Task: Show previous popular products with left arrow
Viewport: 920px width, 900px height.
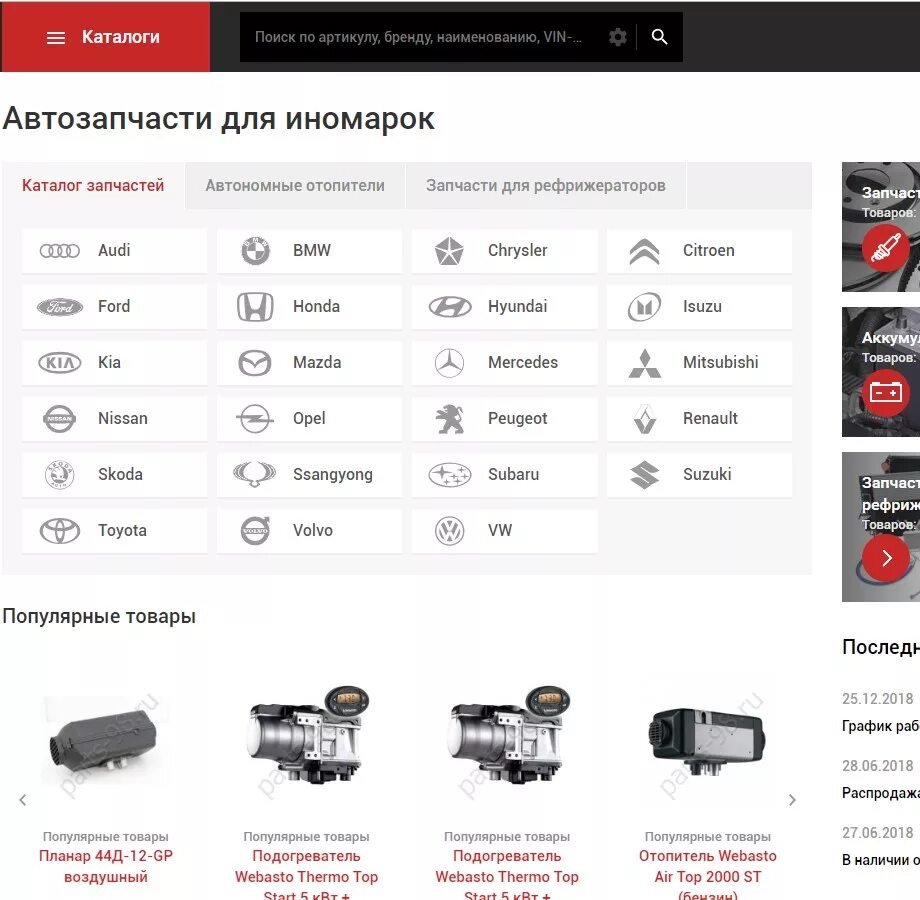Action: coord(23,800)
